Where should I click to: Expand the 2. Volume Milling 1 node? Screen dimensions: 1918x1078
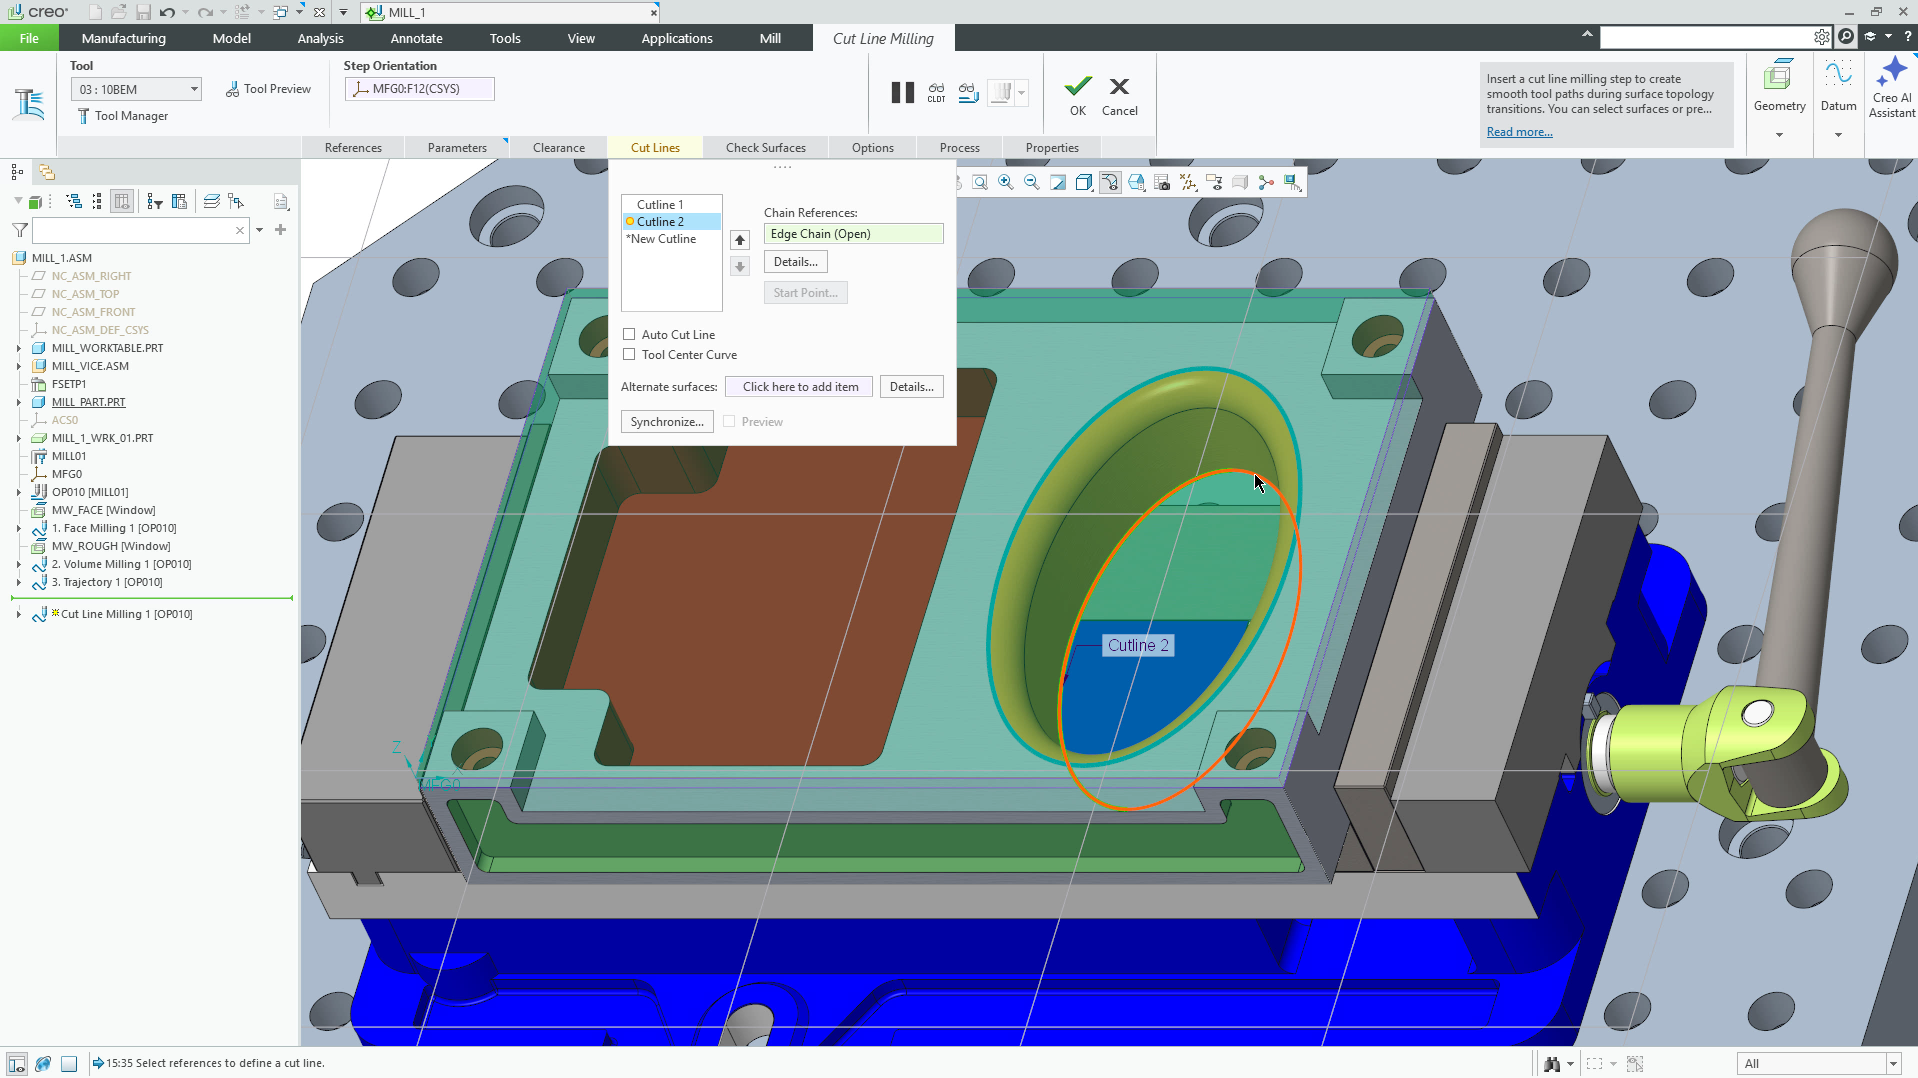[19, 564]
